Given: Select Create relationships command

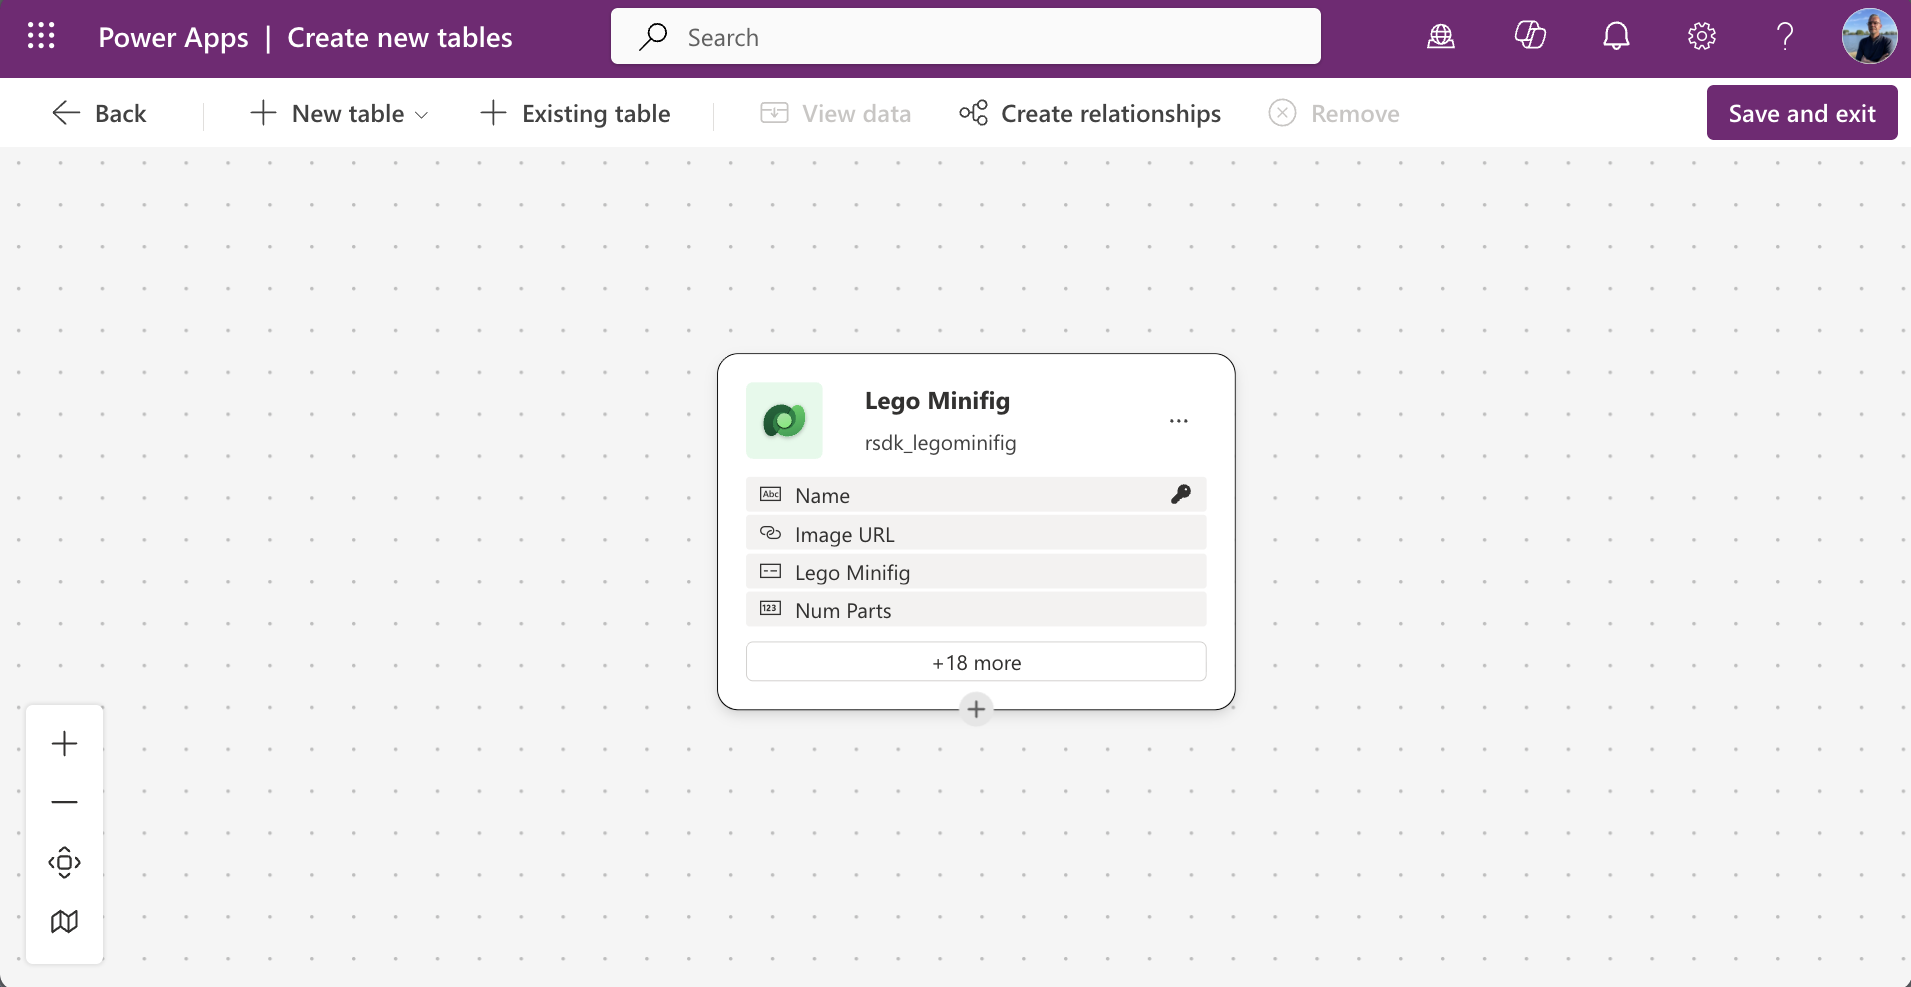Looking at the screenshot, I should point(1090,114).
